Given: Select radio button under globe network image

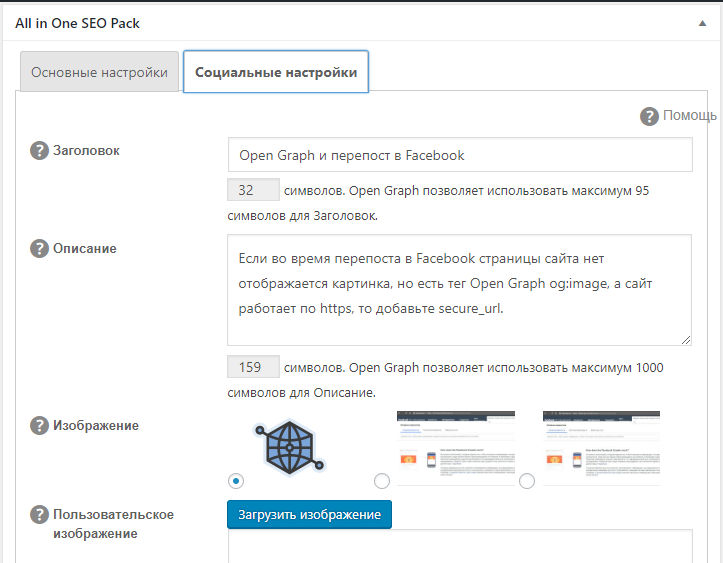Looking at the screenshot, I should pos(236,481).
